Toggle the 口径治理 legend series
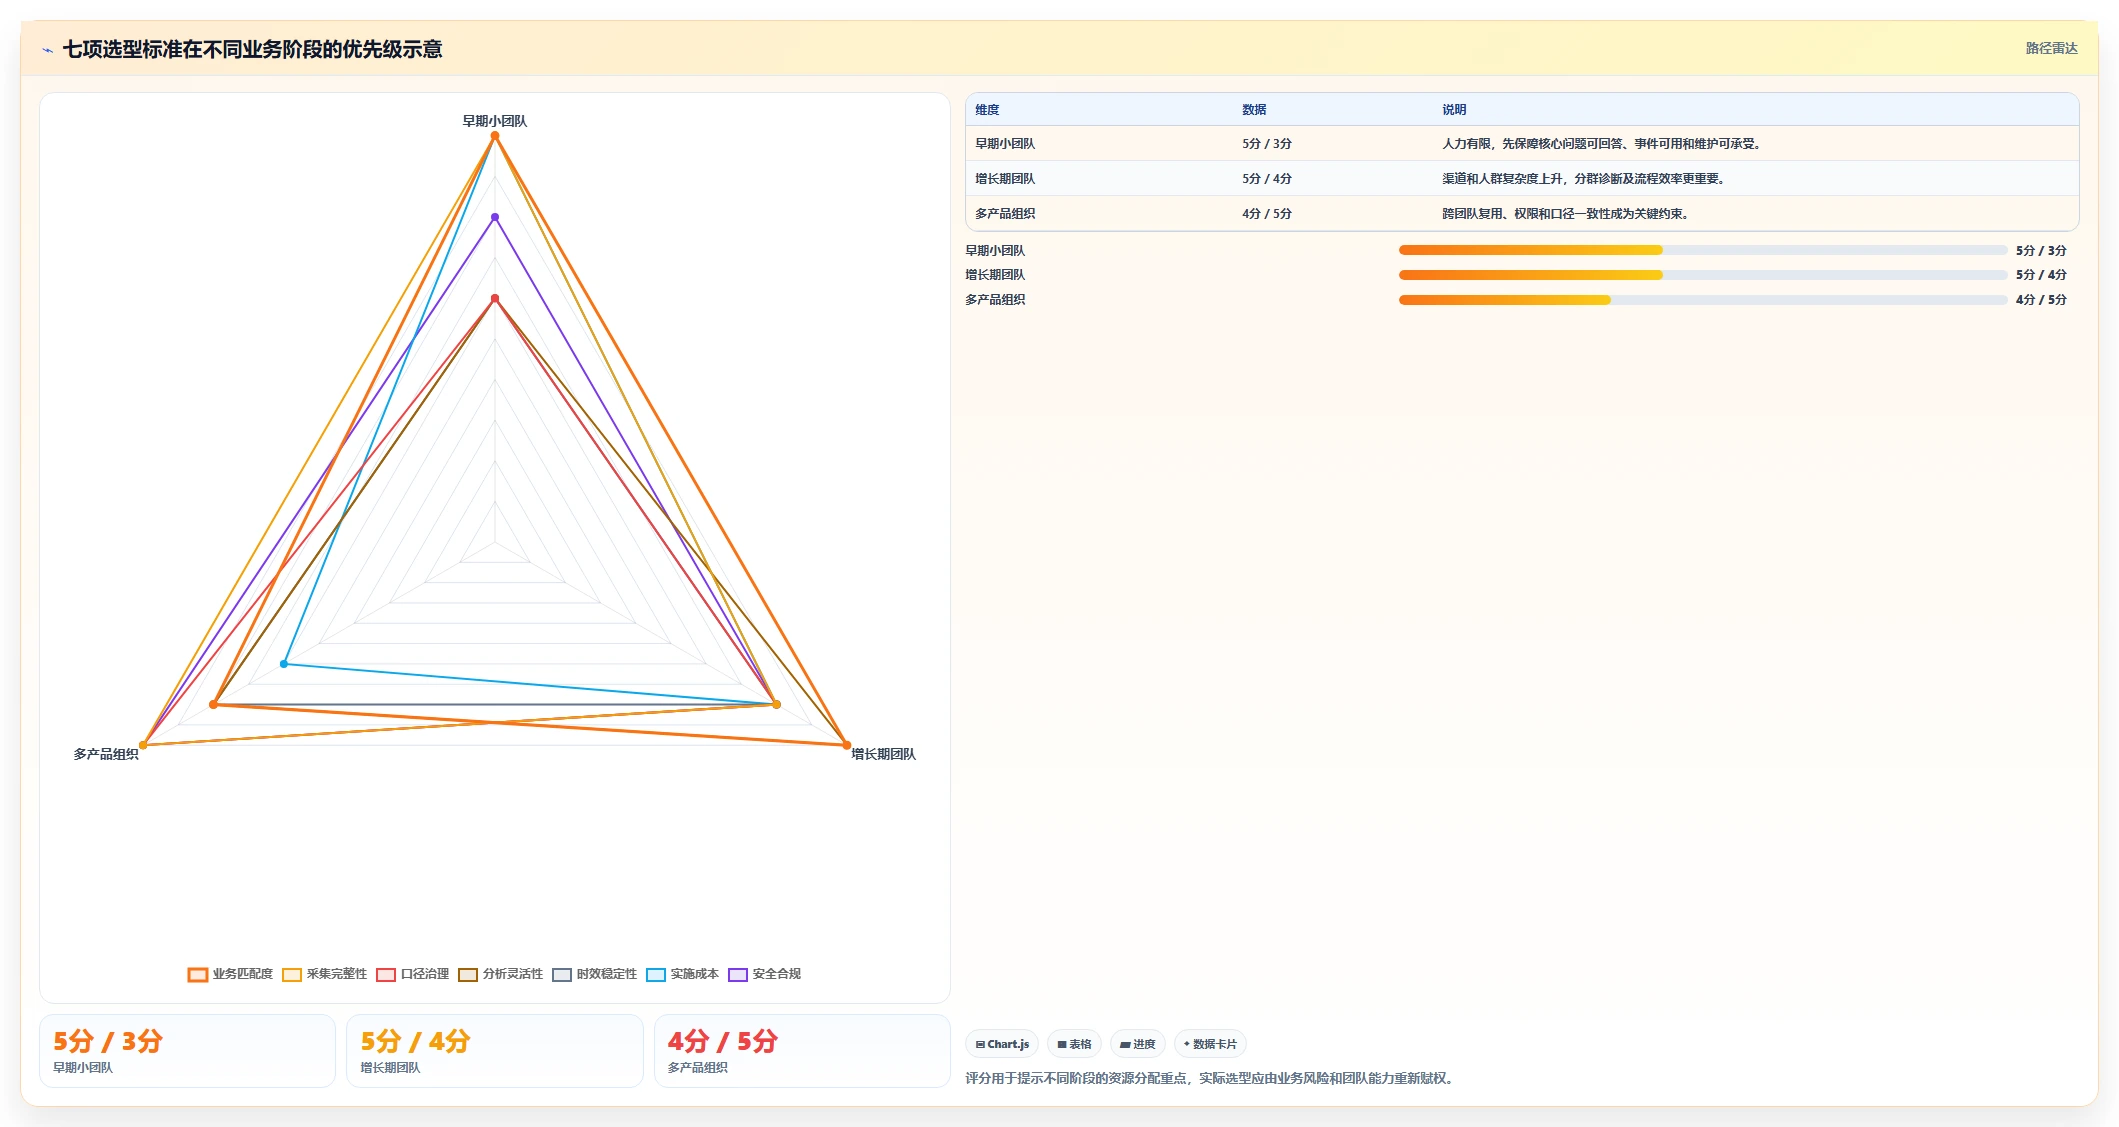This screenshot has width=2119, height=1127. [412, 974]
